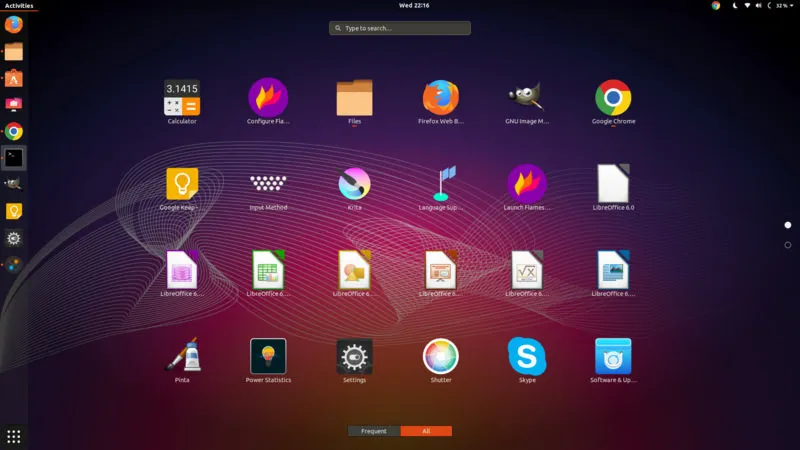Open the clock showing Wed 22:16
800x450 pixels.
point(414,6)
